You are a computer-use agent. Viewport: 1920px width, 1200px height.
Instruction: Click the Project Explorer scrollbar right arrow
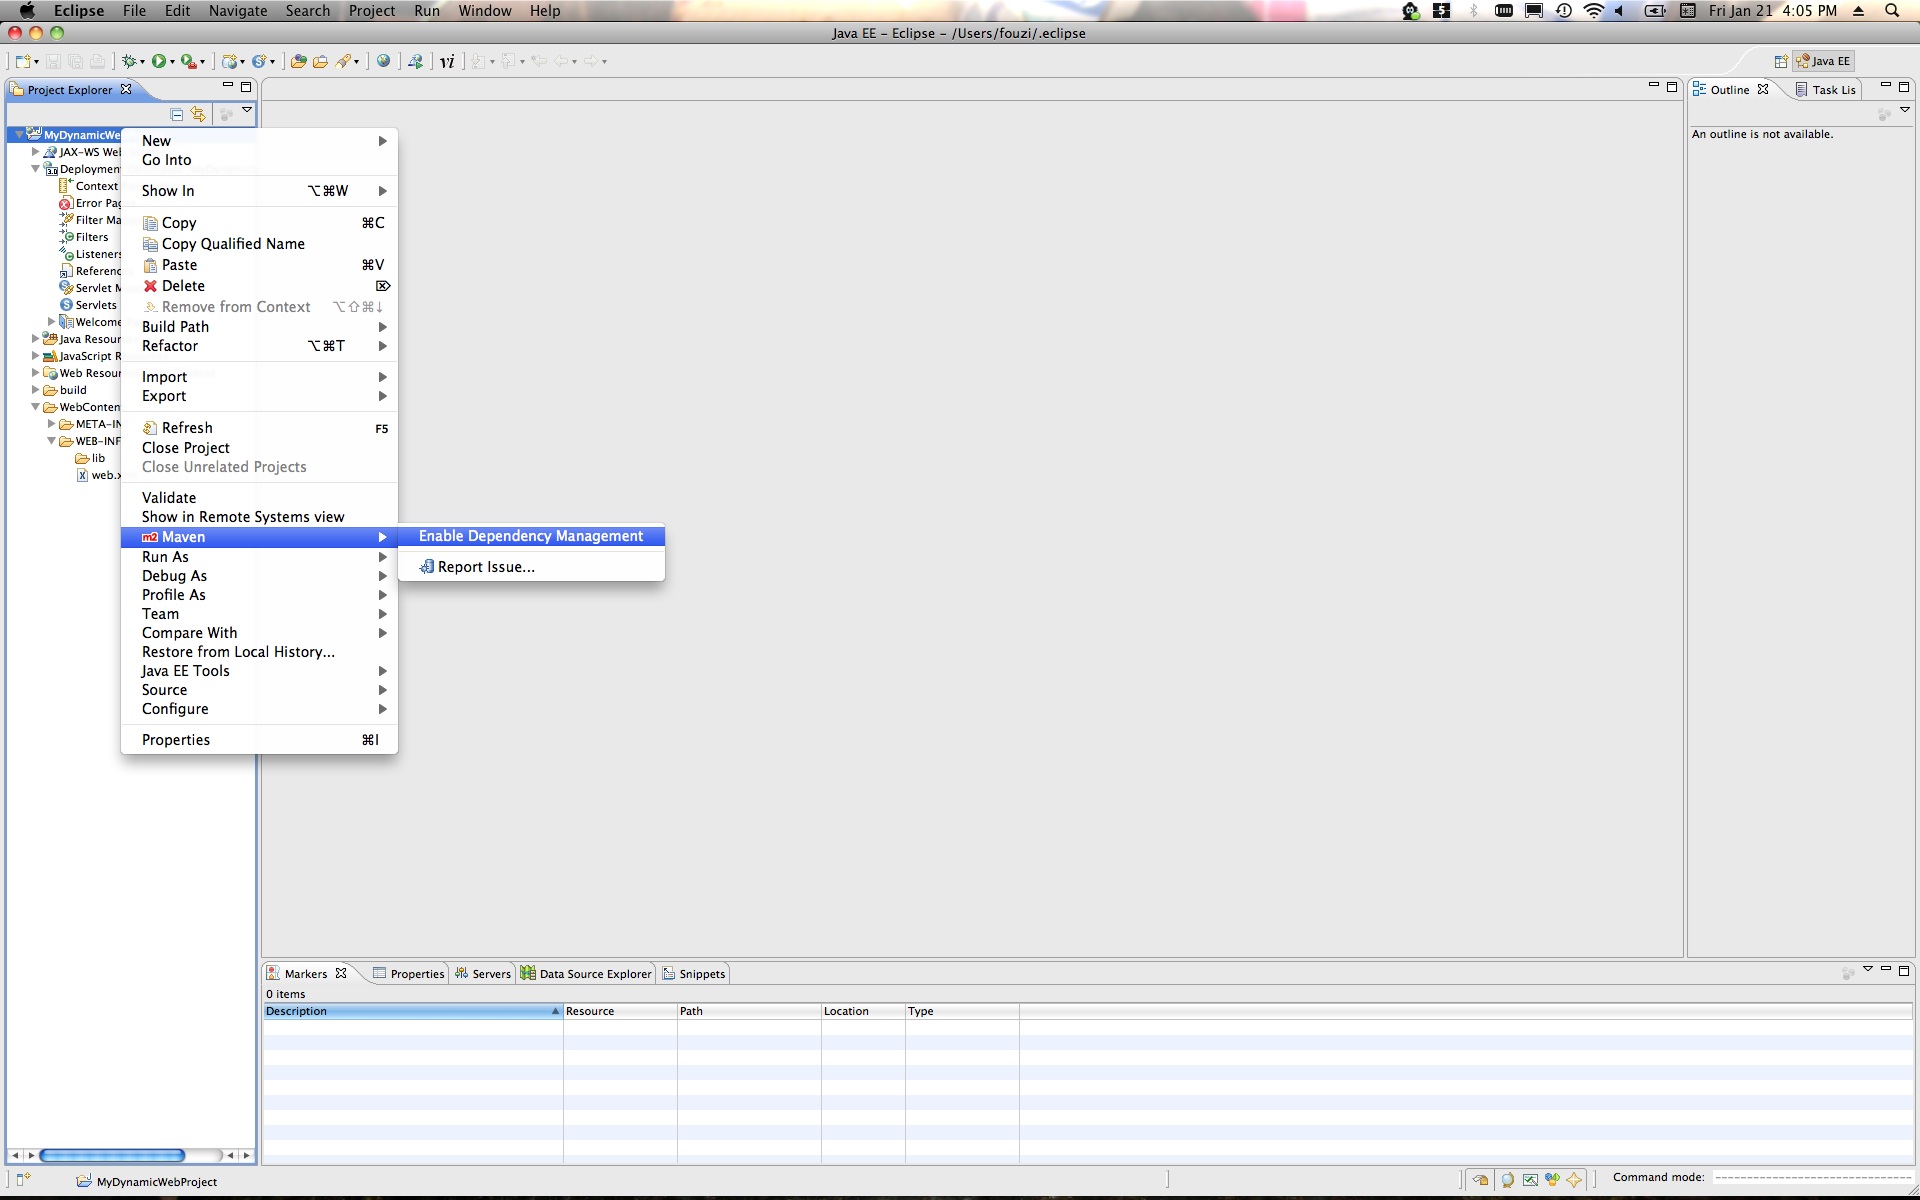click(247, 1155)
